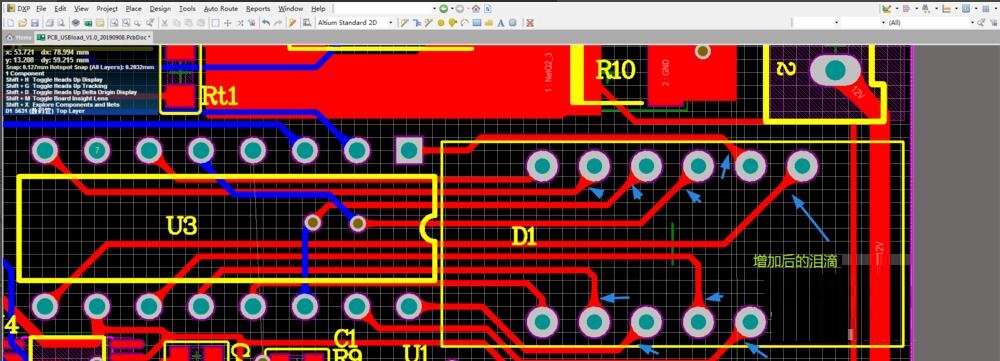Viewport: 1000px width, 361px height.
Task: Click the Open document folder icon
Action: [22, 23]
